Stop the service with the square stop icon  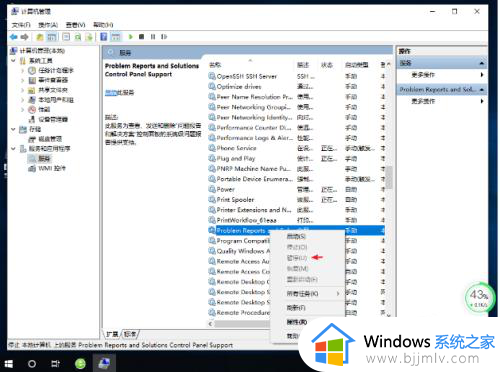[x=142, y=37]
